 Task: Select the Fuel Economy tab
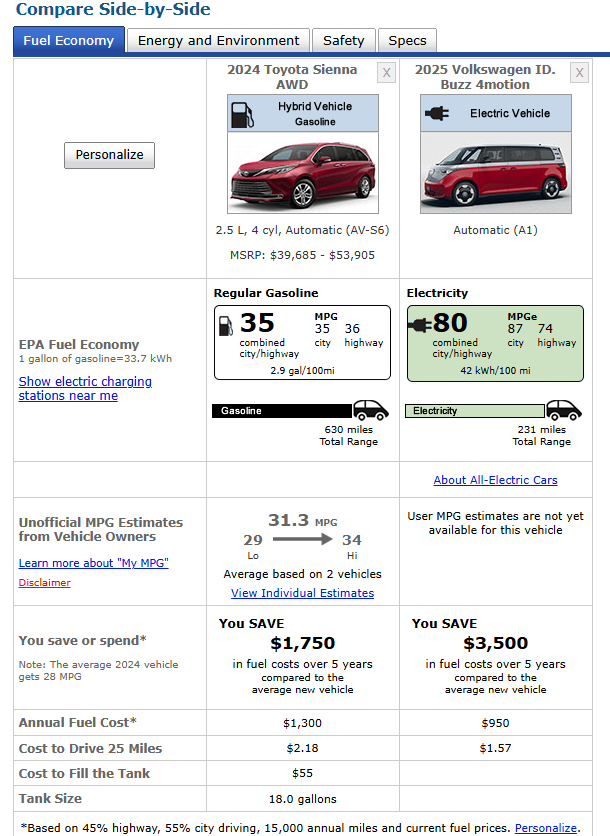click(x=69, y=41)
